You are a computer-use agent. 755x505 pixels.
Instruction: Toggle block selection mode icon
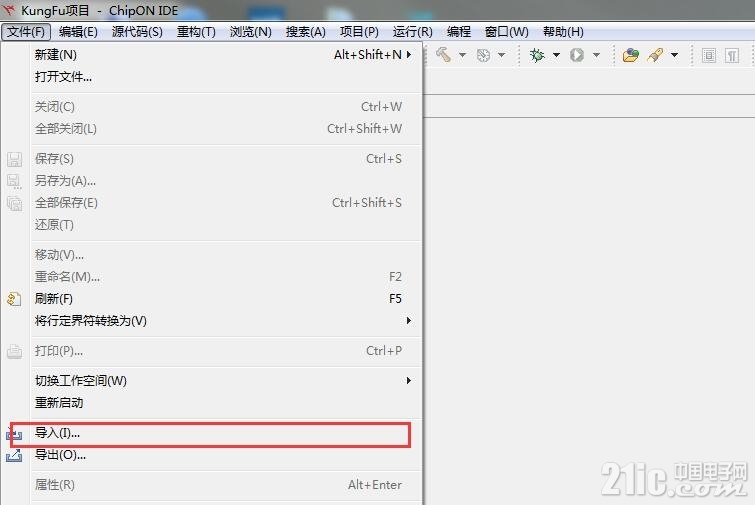[x=709, y=55]
